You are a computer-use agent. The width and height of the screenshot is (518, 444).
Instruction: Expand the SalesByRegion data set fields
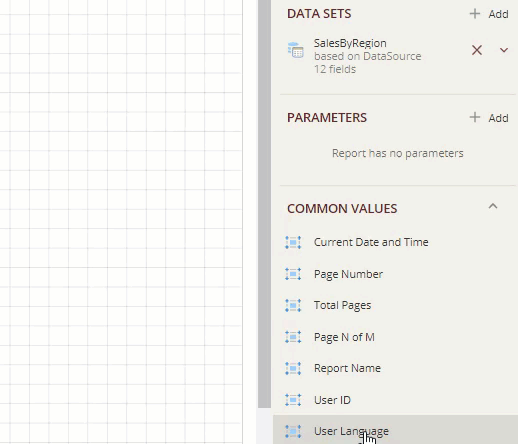point(504,50)
